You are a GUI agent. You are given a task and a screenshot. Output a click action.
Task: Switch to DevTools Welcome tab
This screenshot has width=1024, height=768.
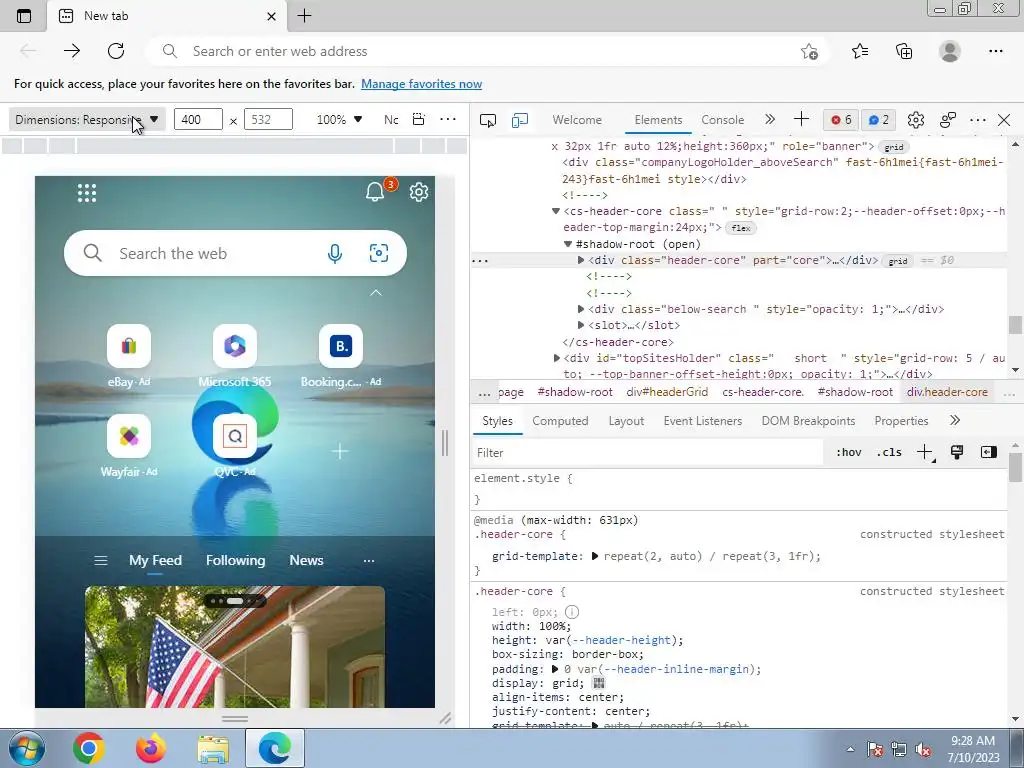click(577, 120)
